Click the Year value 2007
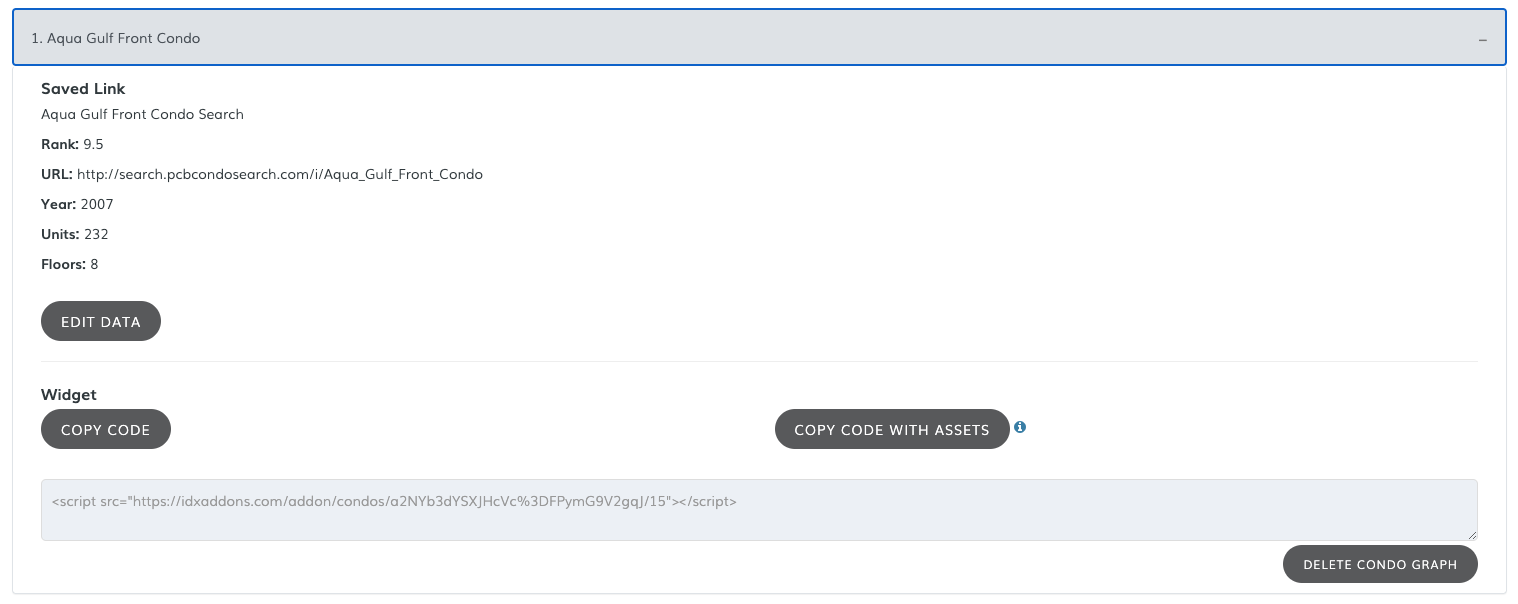1518x604 pixels. click(97, 204)
